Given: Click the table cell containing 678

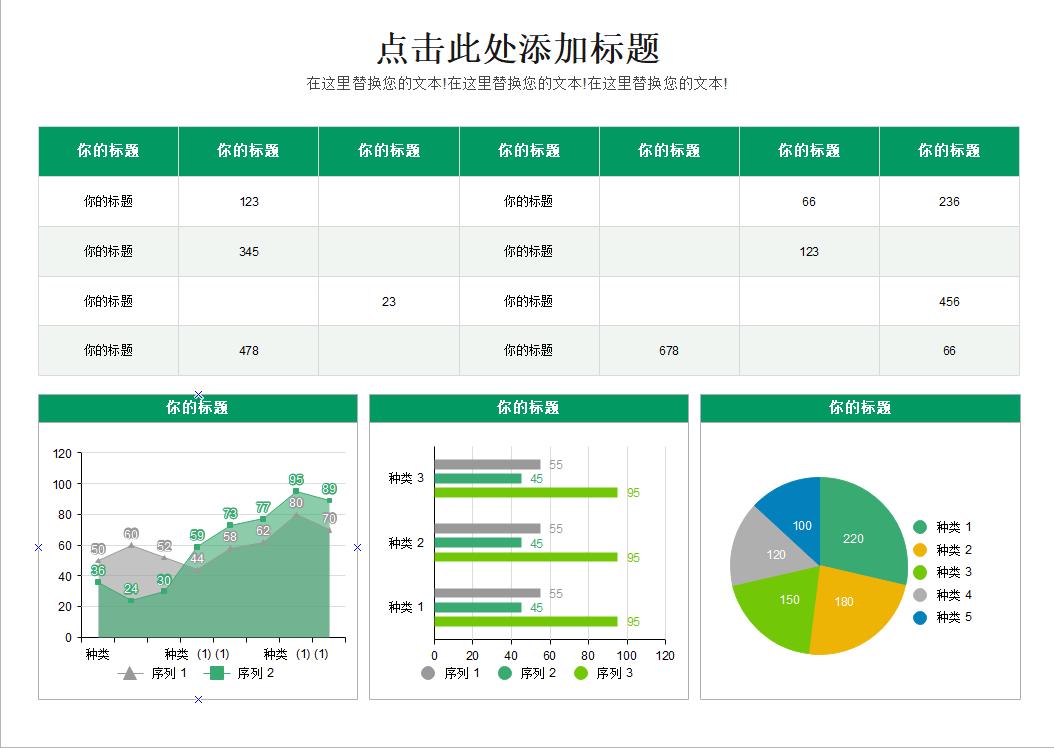Looking at the screenshot, I should (668, 351).
